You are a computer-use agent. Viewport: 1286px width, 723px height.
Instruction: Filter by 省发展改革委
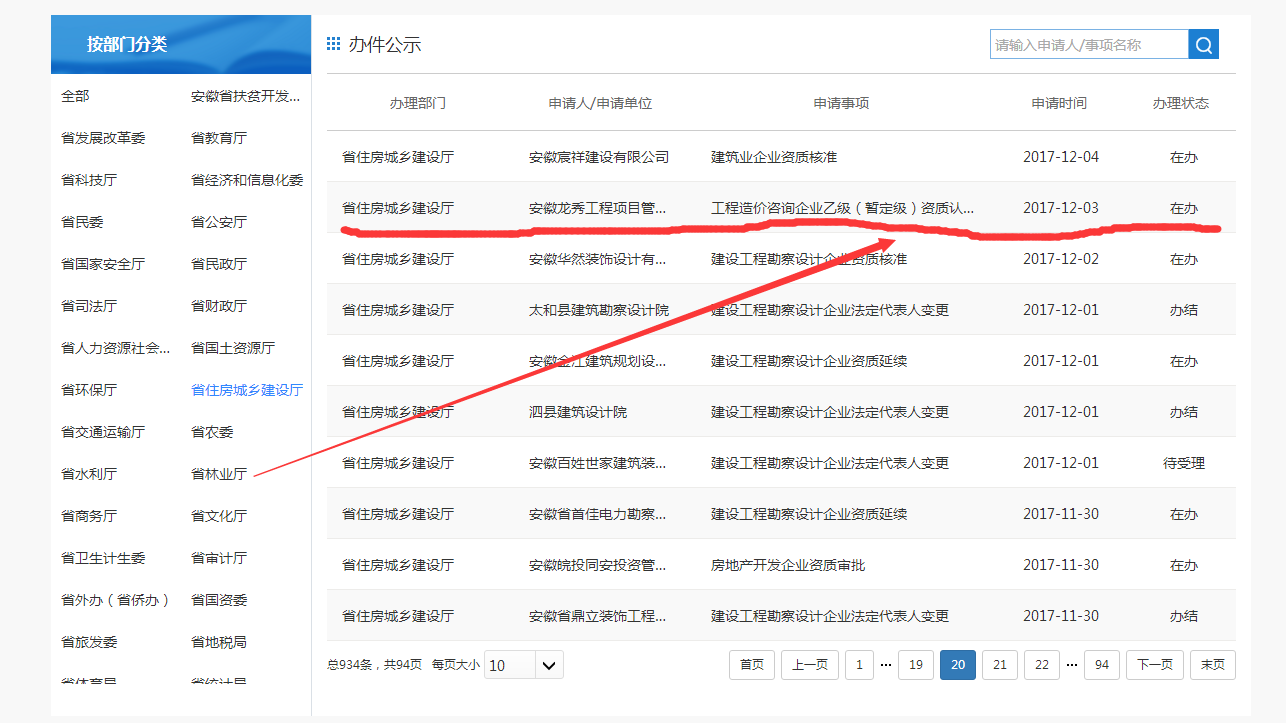click(103, 138)
